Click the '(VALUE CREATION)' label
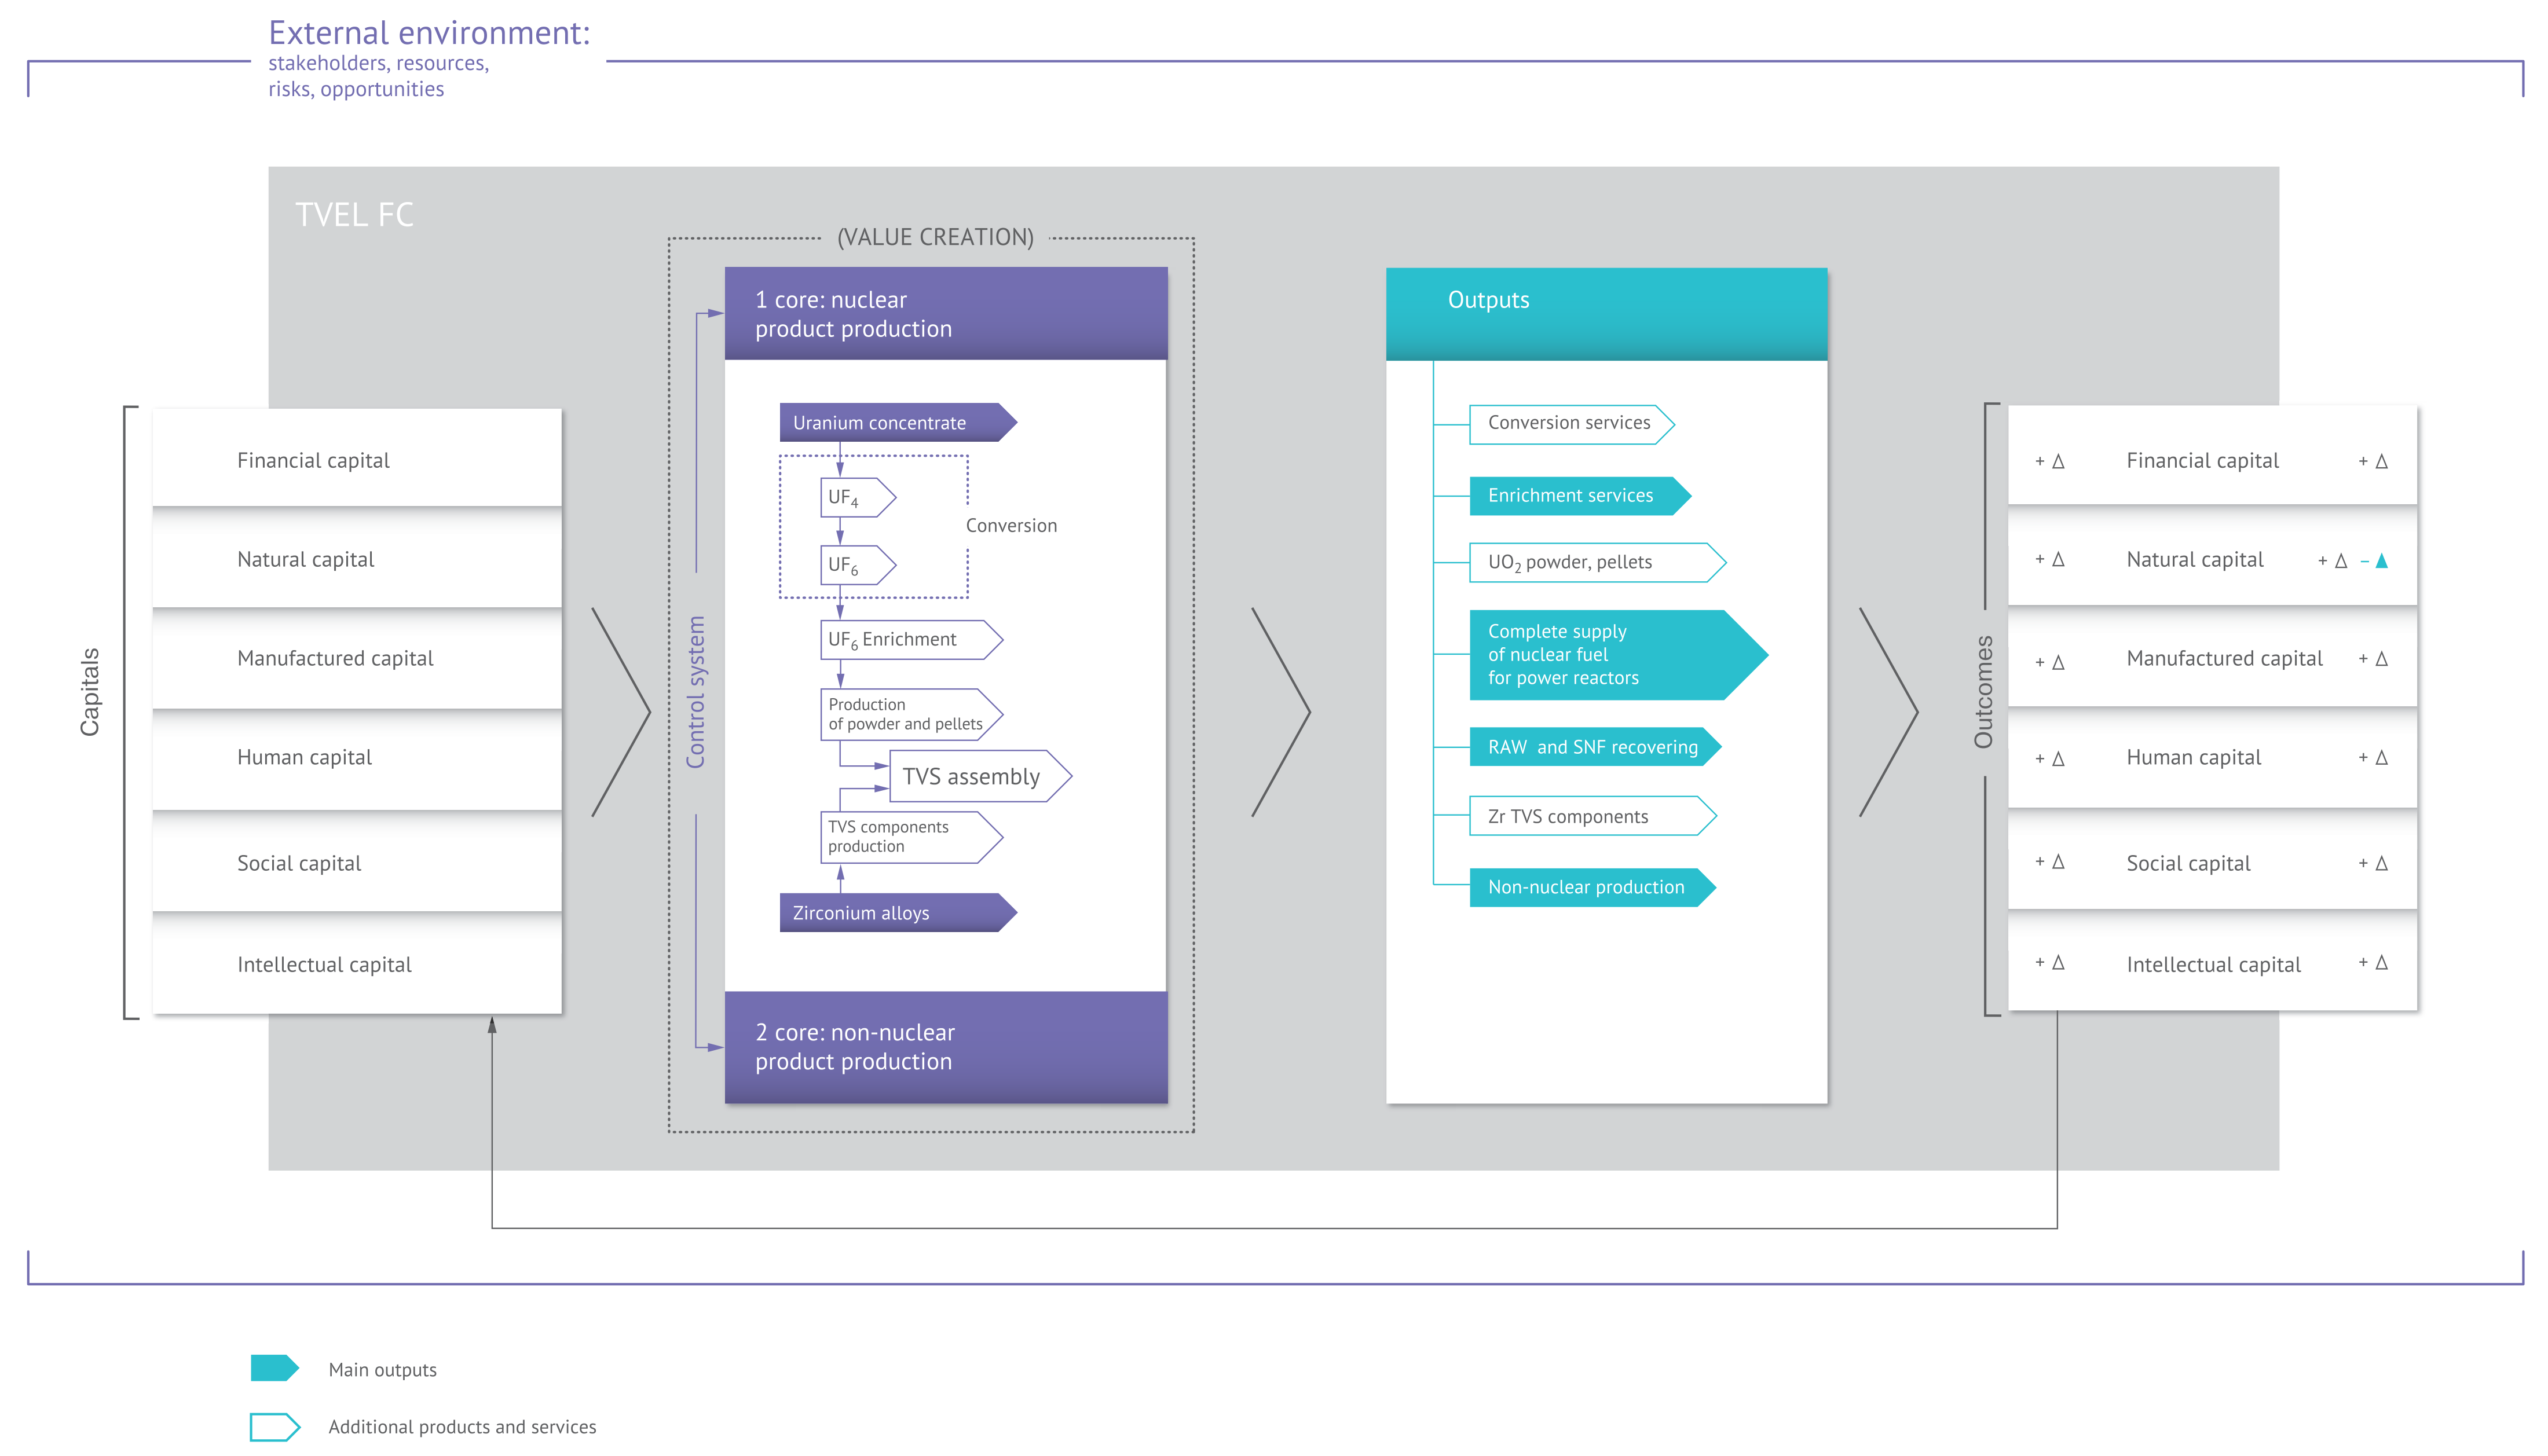This screenshot has height=1456, width=2548. pyautogui.click(x=935, y=237)
